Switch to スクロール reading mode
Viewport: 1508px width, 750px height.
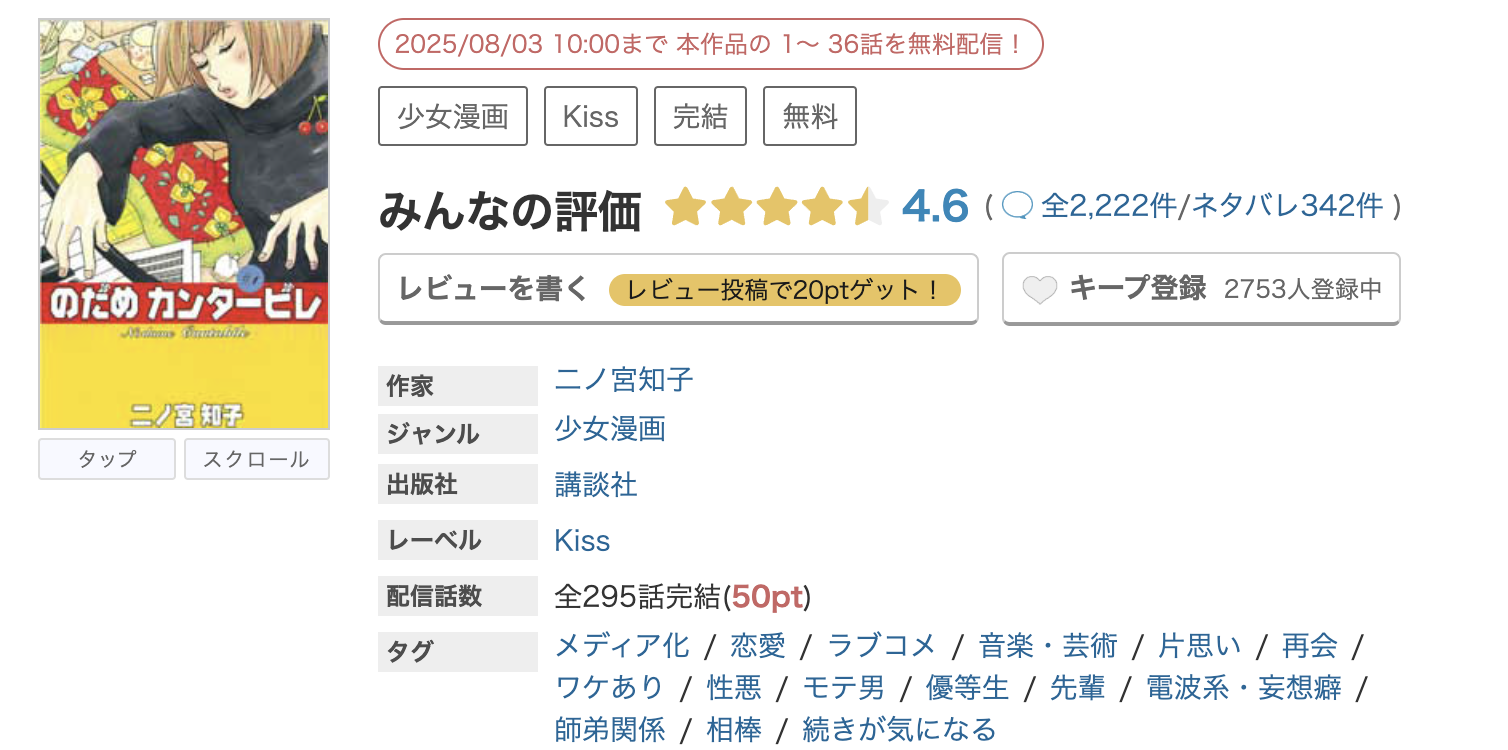tap(256, 459)
